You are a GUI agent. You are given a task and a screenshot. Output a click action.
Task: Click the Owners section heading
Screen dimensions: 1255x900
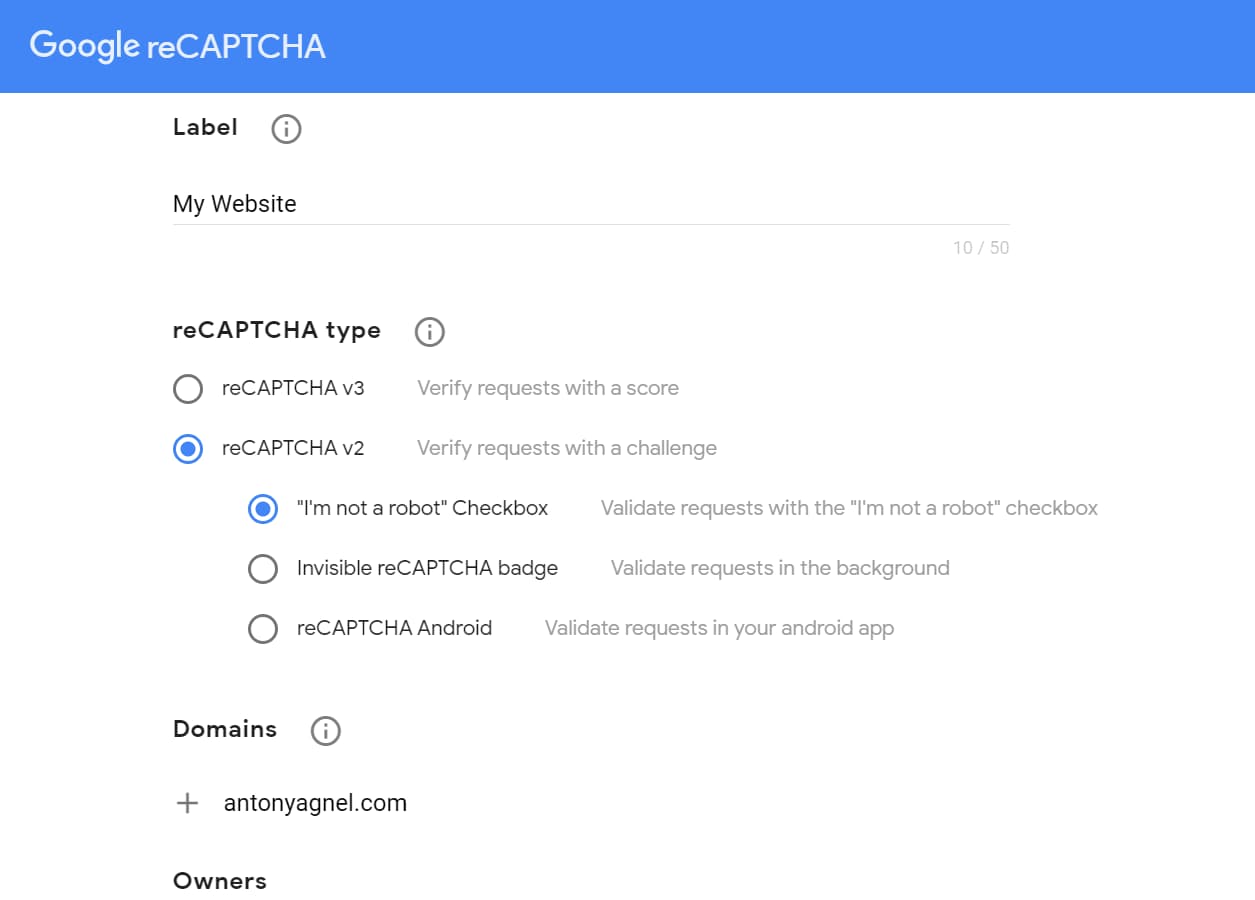click(x=220, y=880)
